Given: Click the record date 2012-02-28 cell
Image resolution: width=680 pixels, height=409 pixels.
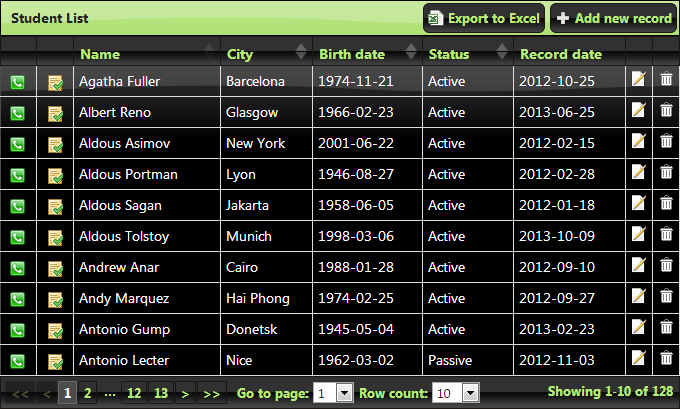Looking at the screenshot, I should click(569, 174).
